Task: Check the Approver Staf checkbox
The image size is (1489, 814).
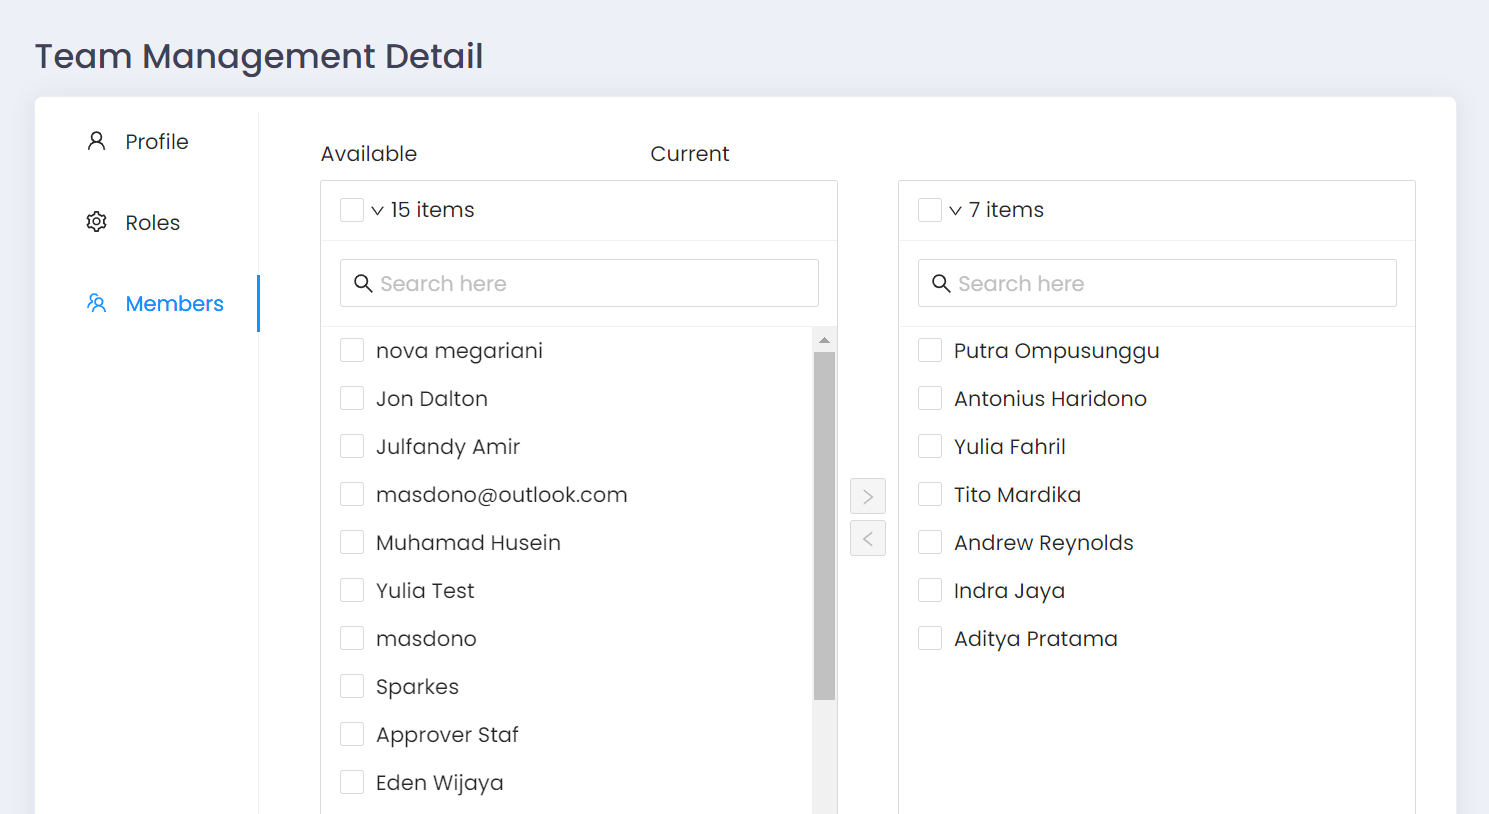Action: pos(352,734)
